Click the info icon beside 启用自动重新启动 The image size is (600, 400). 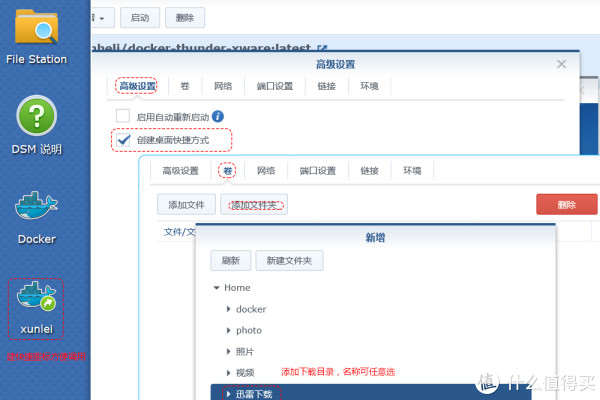(218, 116)
